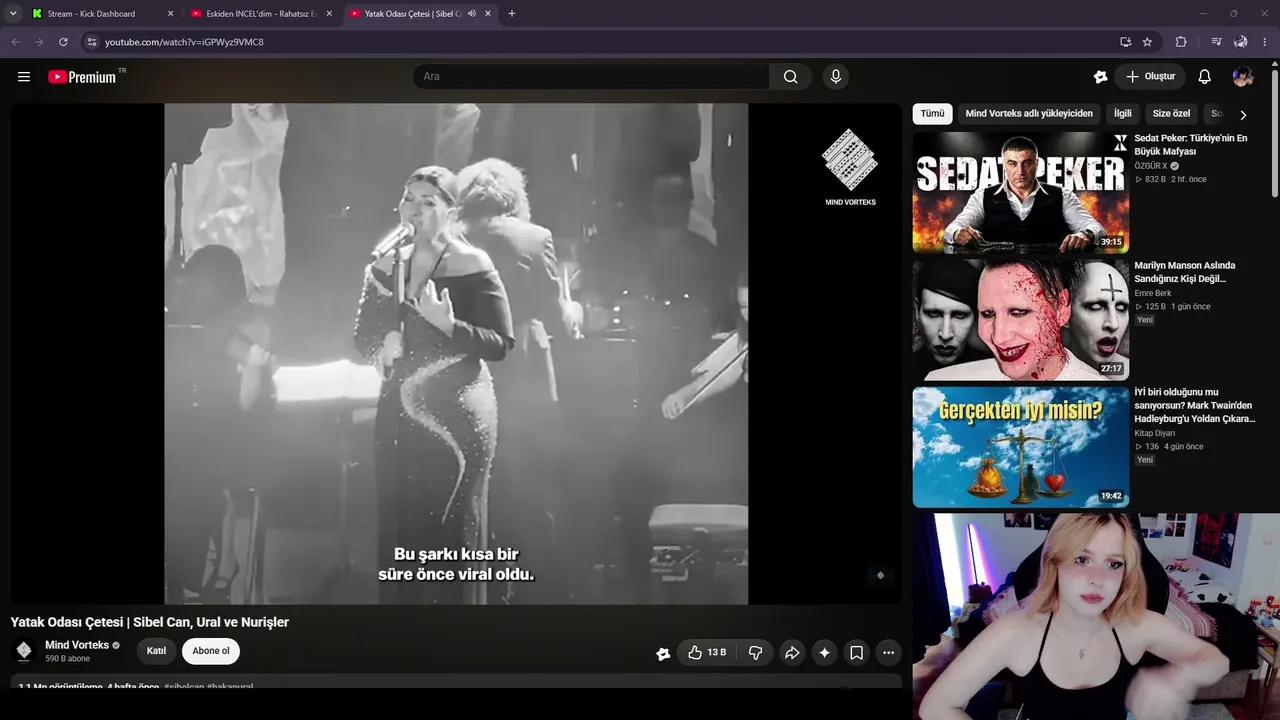
Task: Open Emre Berk channel link
Action: (x=1152, y=293)
